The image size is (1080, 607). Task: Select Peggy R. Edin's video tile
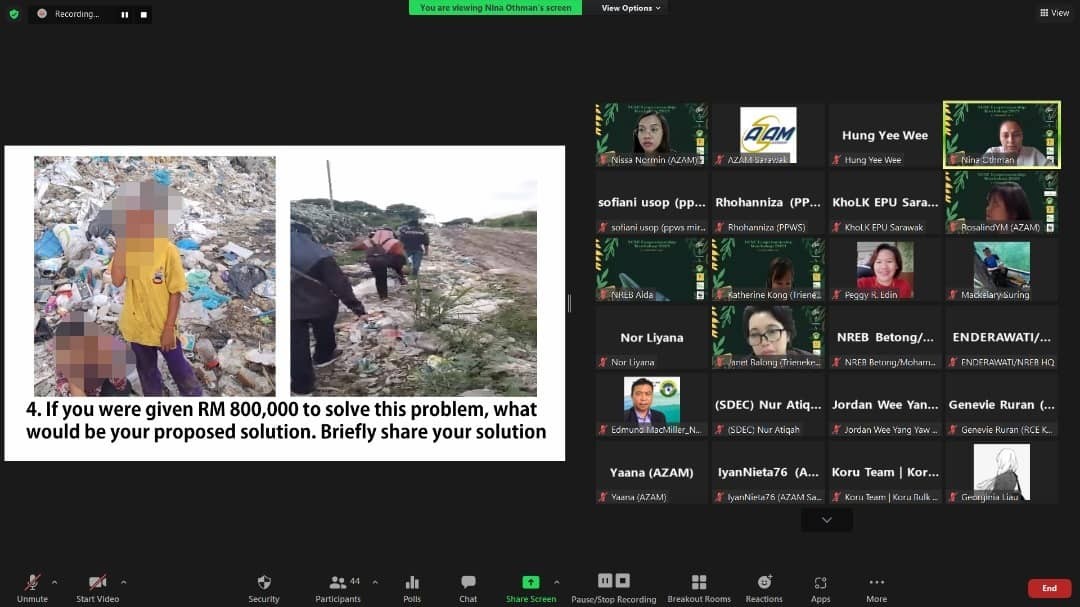pos(884,270)
